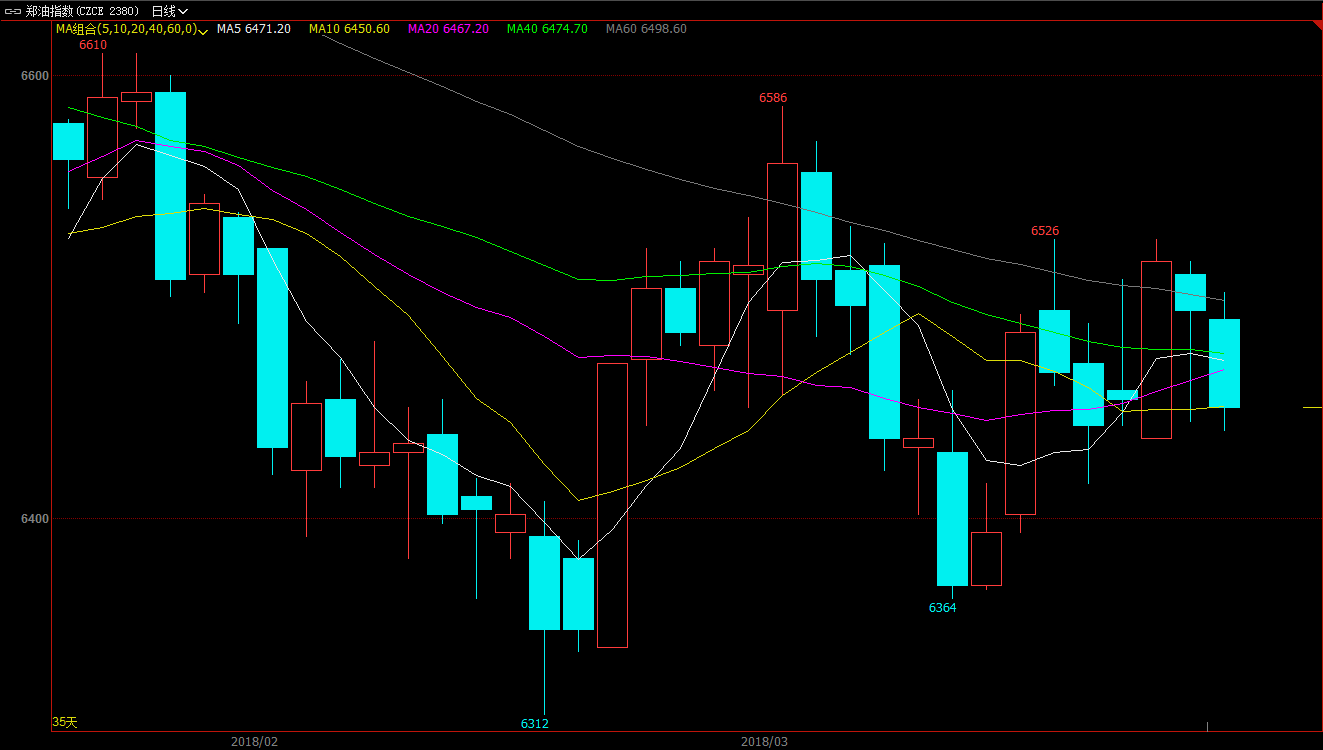Click the 6586 high price label

[773, 98]
